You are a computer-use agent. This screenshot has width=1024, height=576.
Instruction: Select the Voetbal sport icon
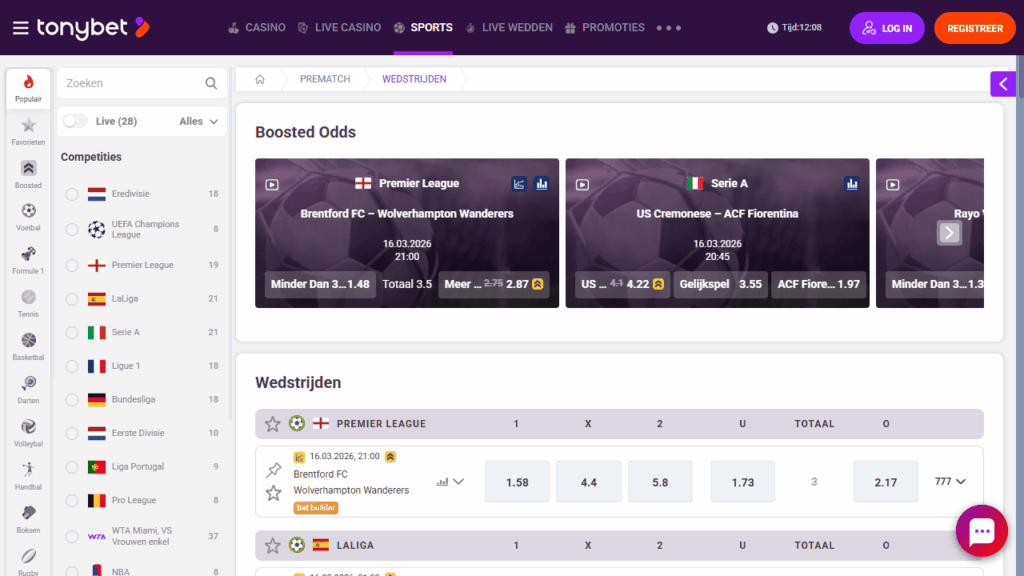click(x=28, y=215)
